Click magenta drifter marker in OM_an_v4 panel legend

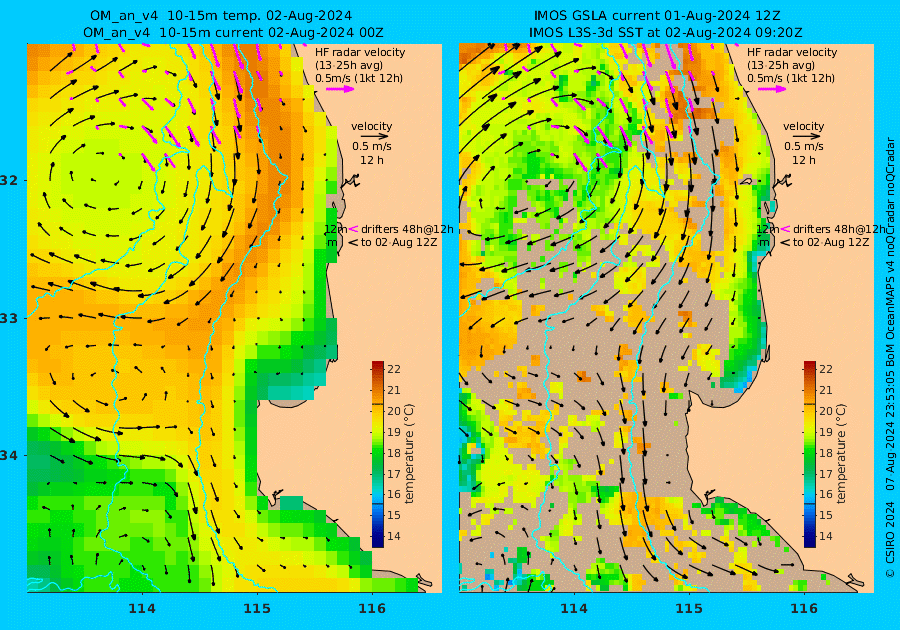point(353,229)
